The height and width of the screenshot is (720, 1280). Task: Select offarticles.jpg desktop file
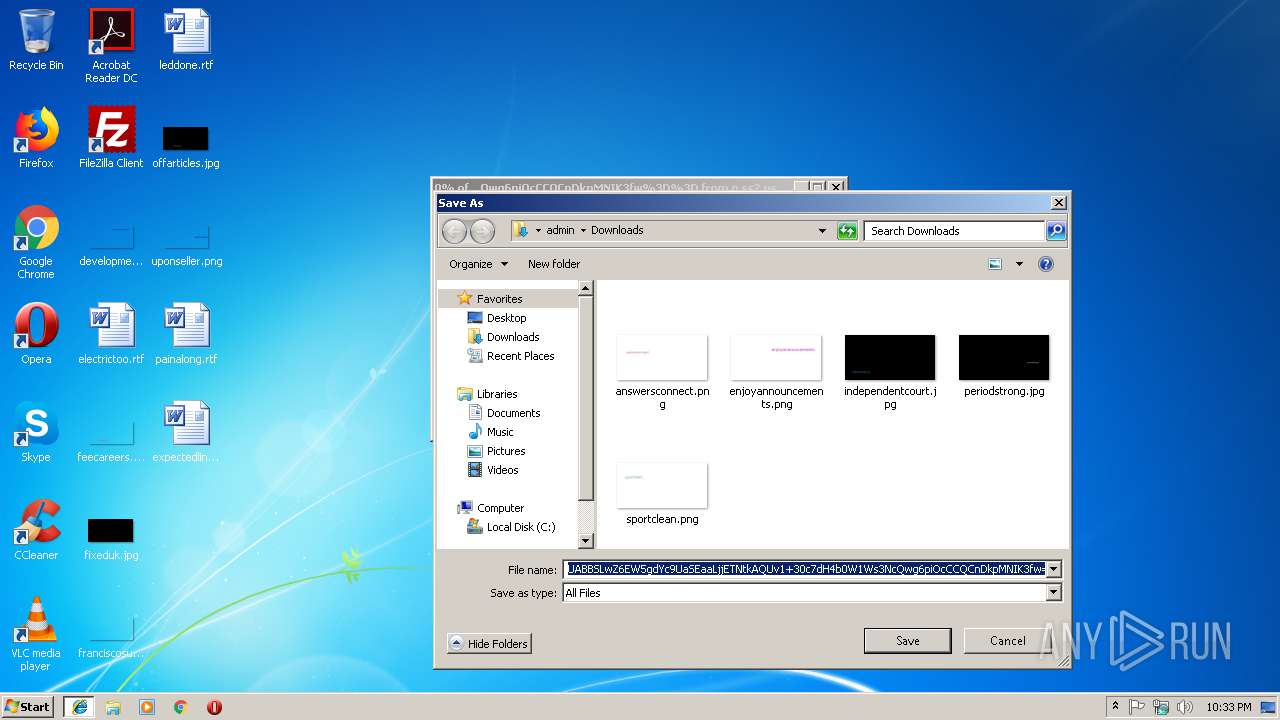point(186,145)
